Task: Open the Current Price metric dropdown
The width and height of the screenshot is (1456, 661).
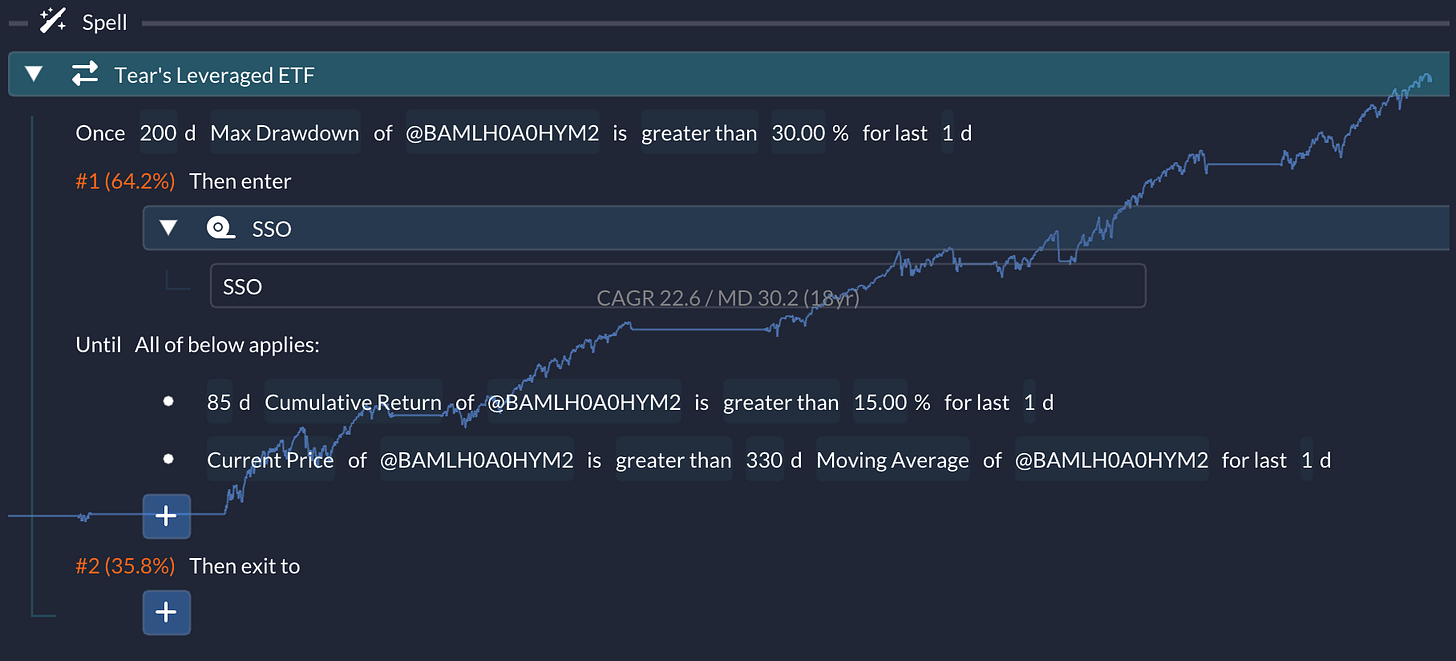Action: coord(270,460)
